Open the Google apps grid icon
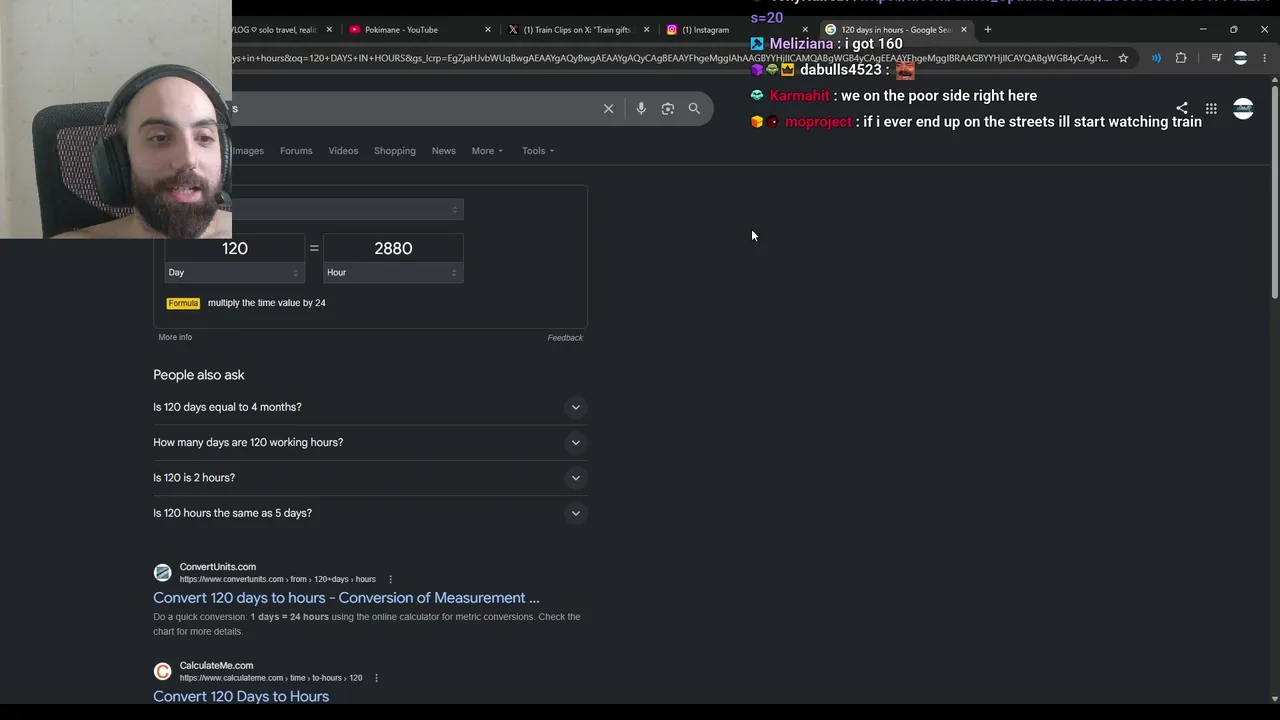1280x720 pixels. (1211, 108)
